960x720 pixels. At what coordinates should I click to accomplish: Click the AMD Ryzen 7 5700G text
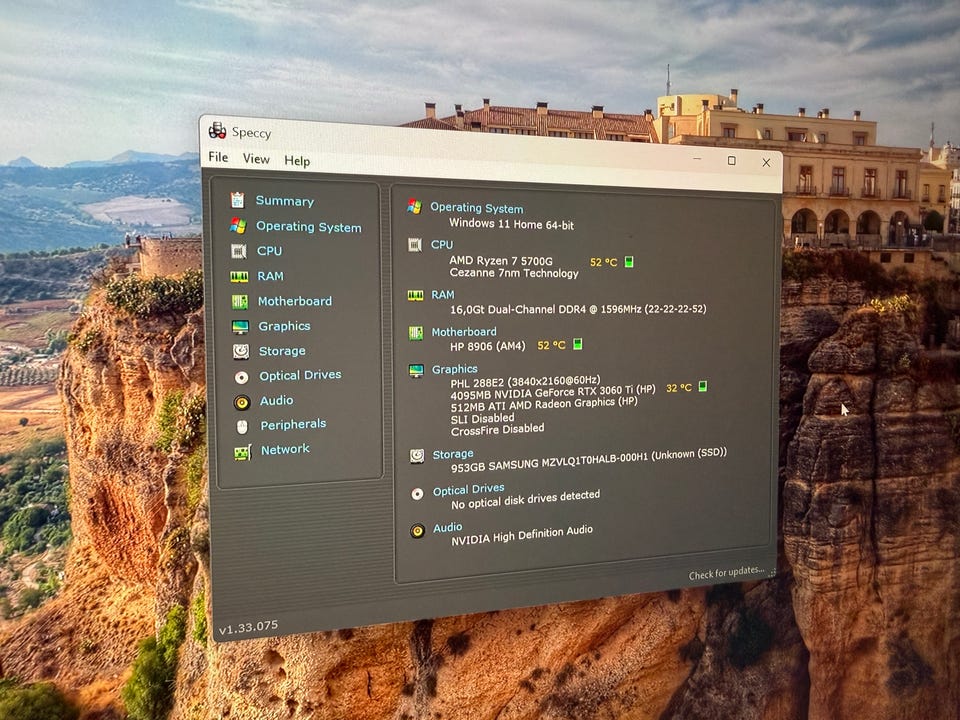(x=501, y=260)
